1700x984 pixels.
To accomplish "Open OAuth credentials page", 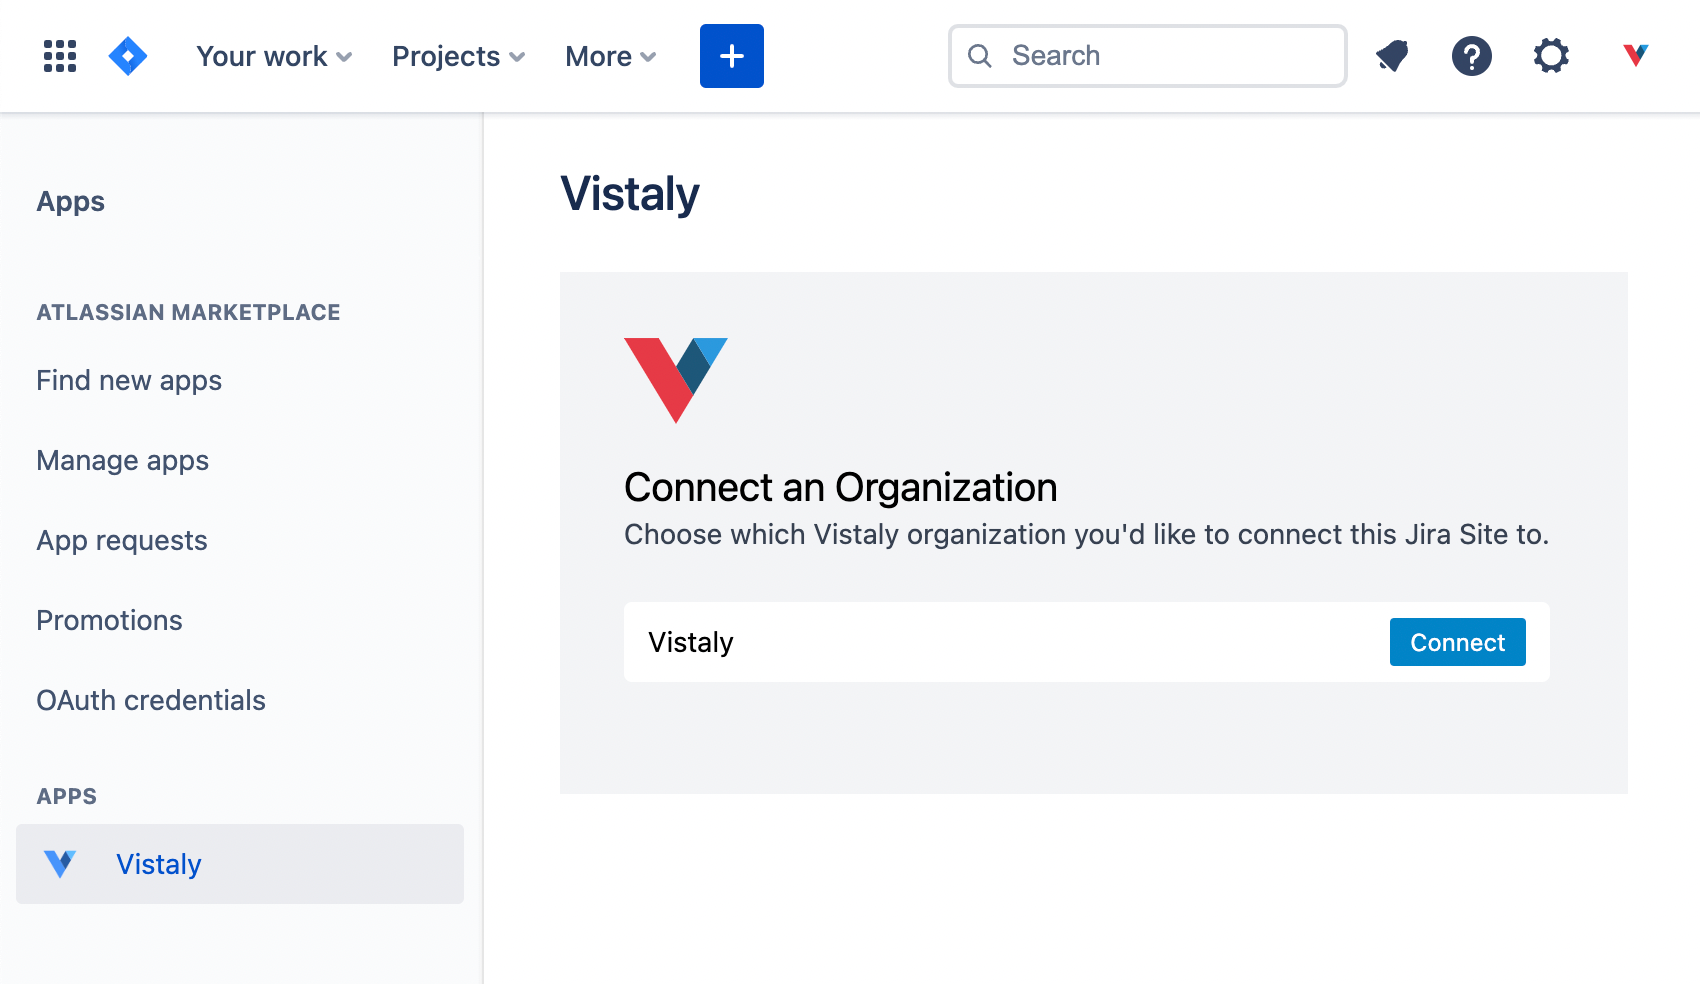I will point(151,700).
